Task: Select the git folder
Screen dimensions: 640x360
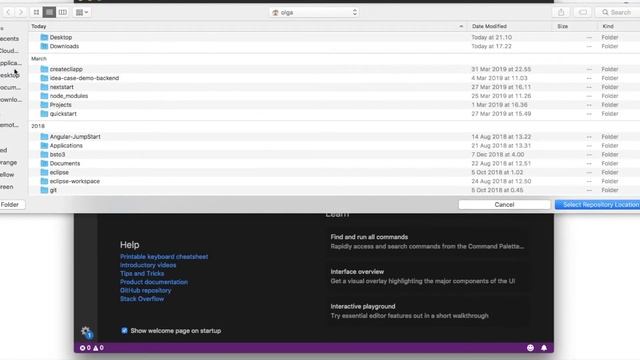Action: click(x=335, y=190)
